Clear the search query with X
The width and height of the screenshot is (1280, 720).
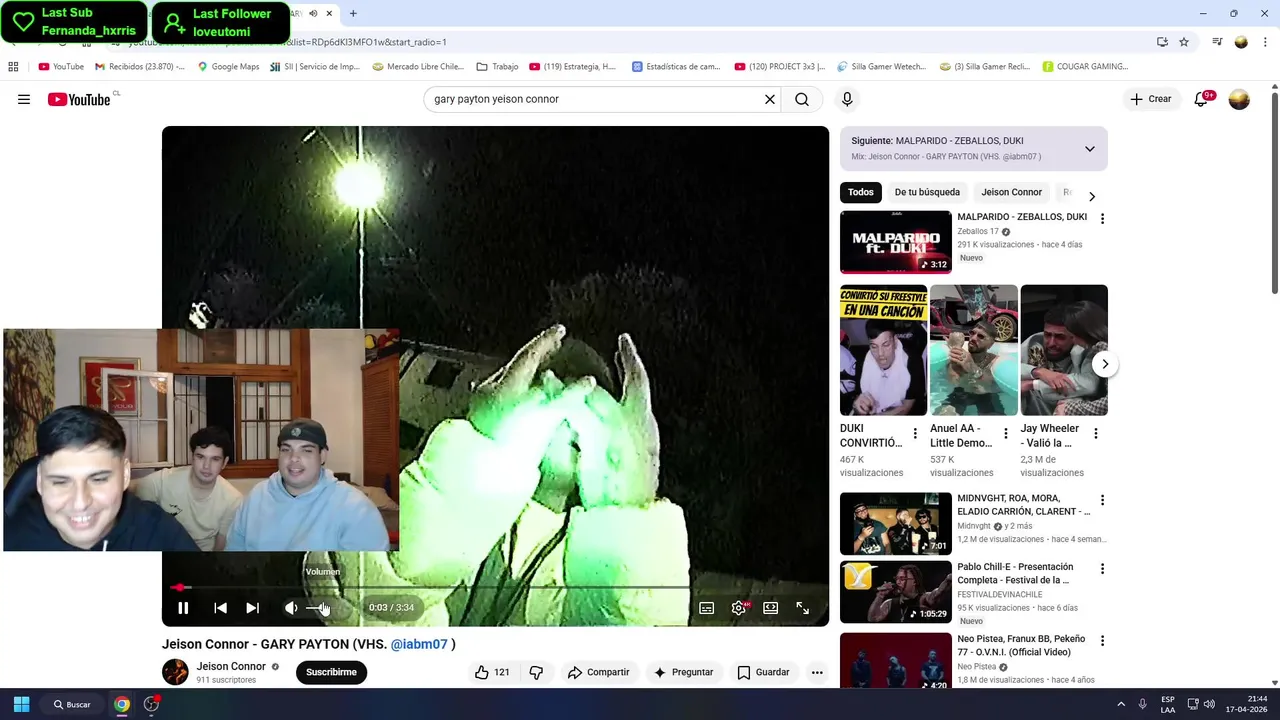pyautogui.click(x=770, y=99)
